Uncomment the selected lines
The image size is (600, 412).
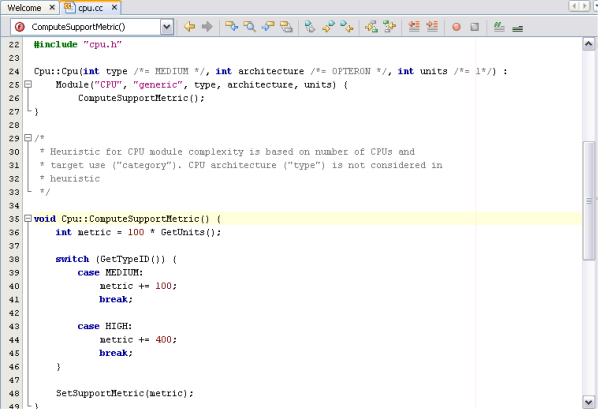pyautogui.click(x=517, y=28)
